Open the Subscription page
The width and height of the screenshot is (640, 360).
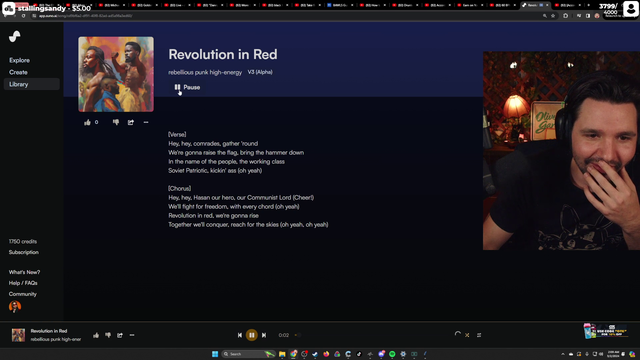24,252
